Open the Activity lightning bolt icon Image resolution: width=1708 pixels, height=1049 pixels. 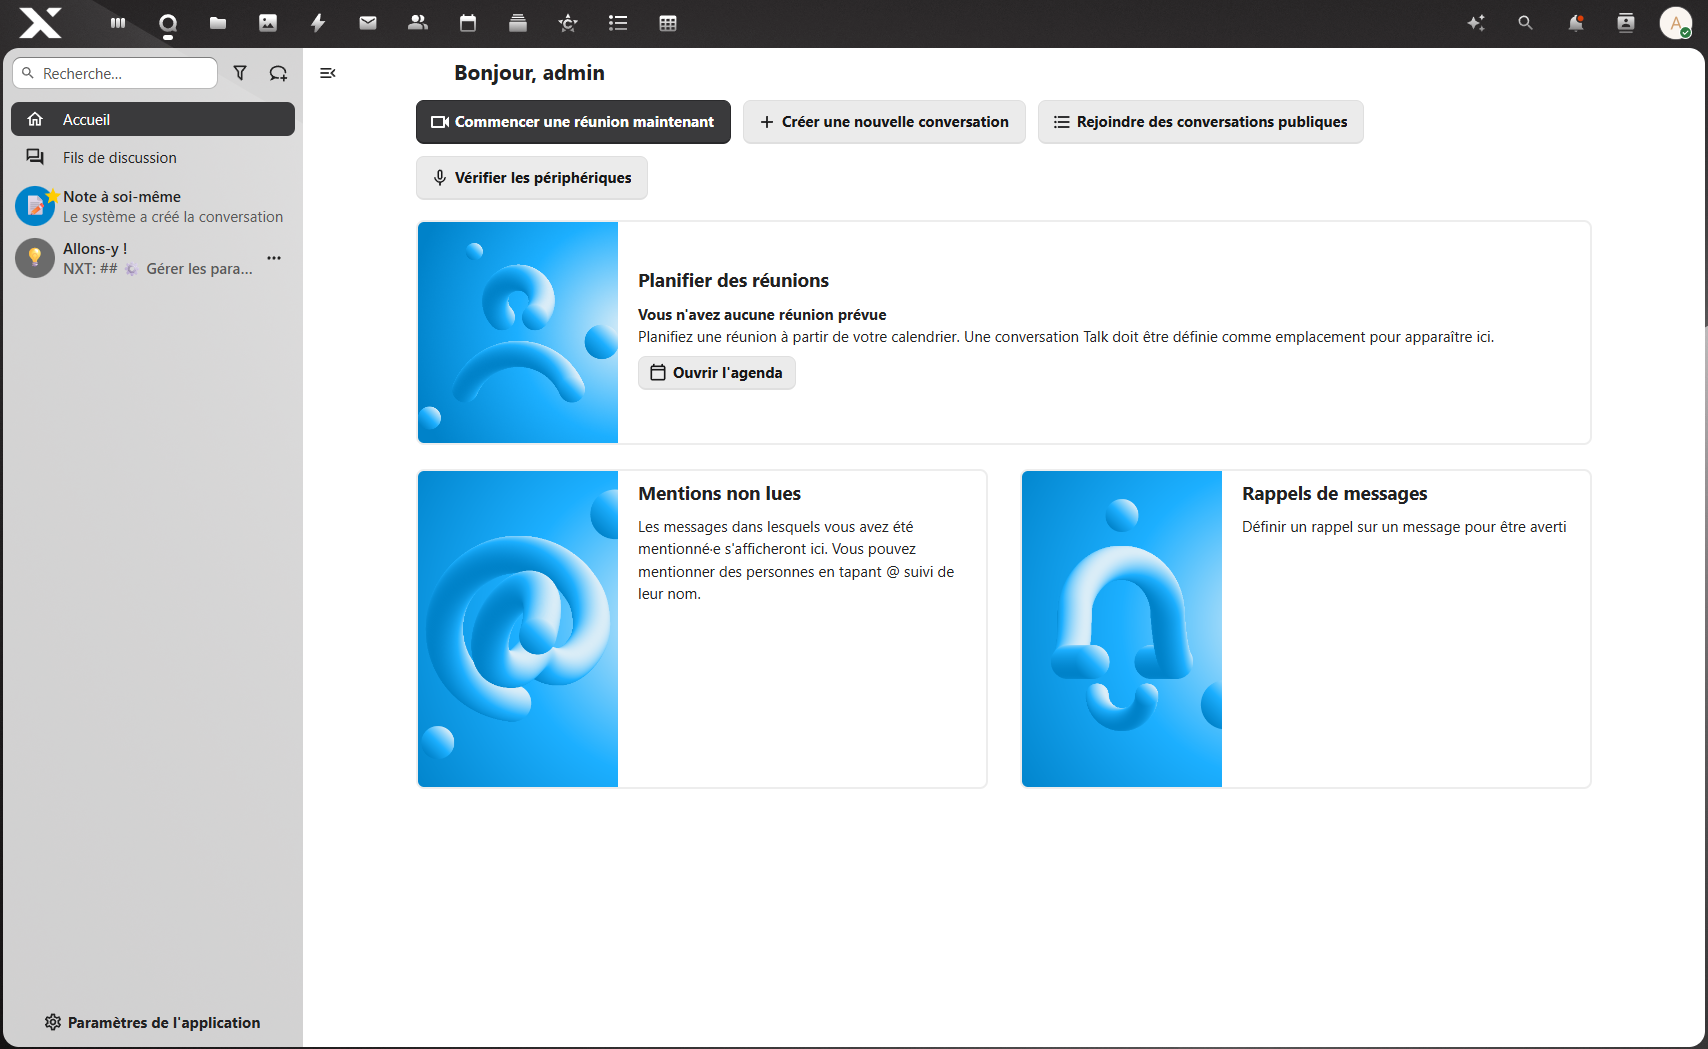(x=318, y=23)
